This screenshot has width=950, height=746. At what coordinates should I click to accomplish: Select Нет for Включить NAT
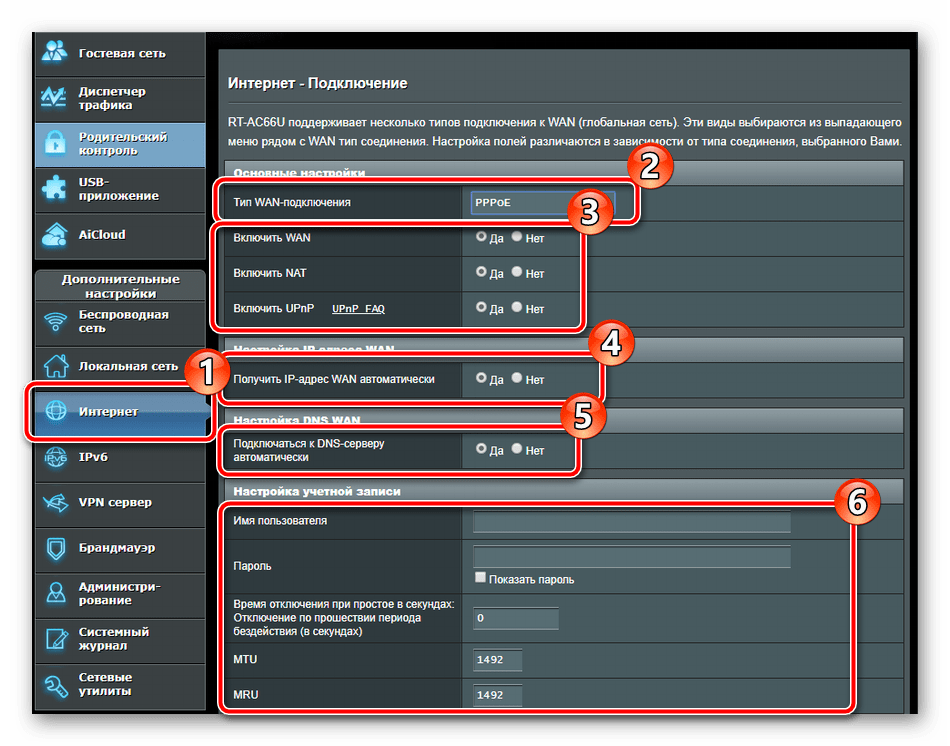tap(517, 271)
